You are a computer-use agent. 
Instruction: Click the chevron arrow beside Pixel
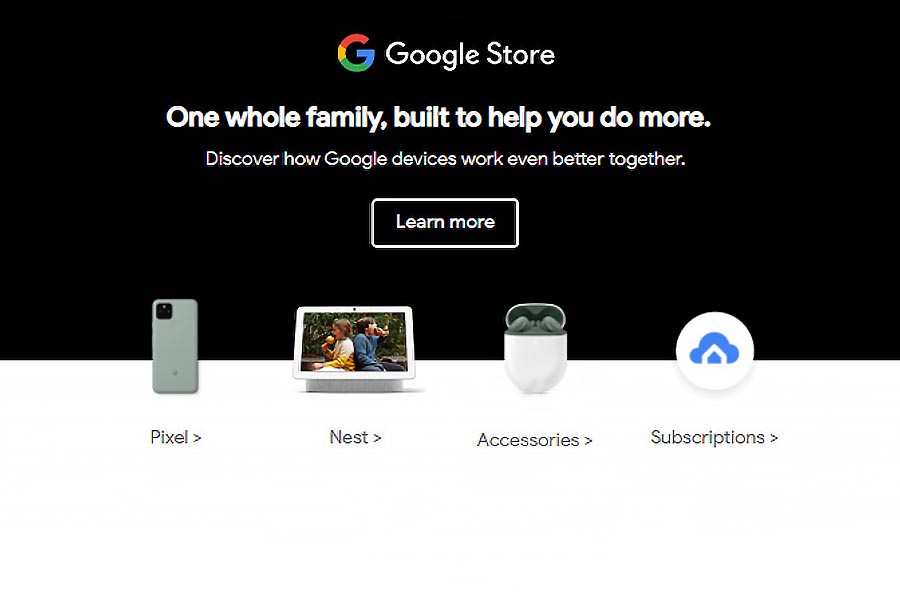pyautogui.click(x=197, y=438)
